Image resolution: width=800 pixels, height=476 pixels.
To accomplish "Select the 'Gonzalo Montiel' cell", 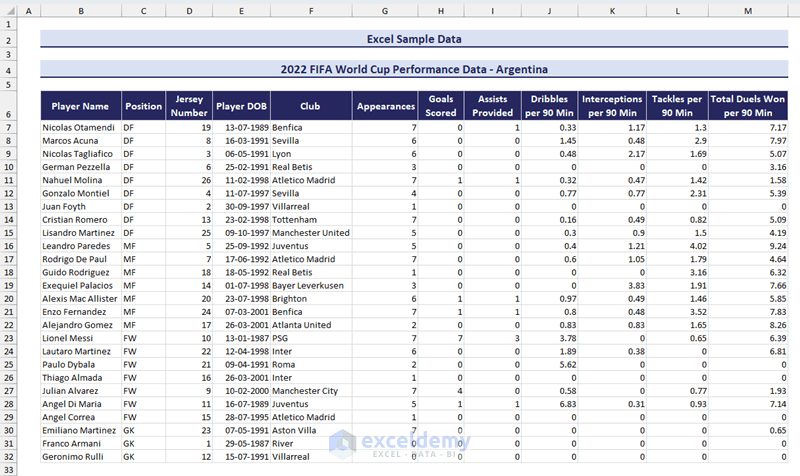I will (x=81, y=193).
